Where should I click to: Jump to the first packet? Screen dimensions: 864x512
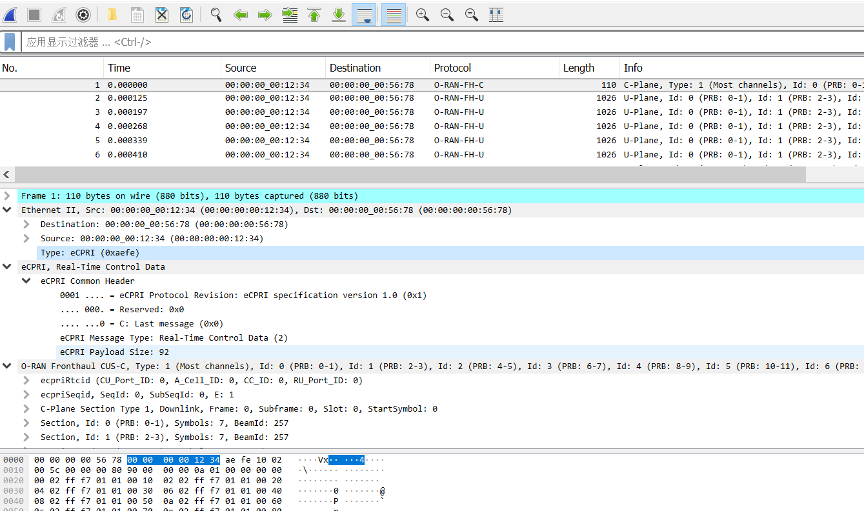click(x=314, y=15)
